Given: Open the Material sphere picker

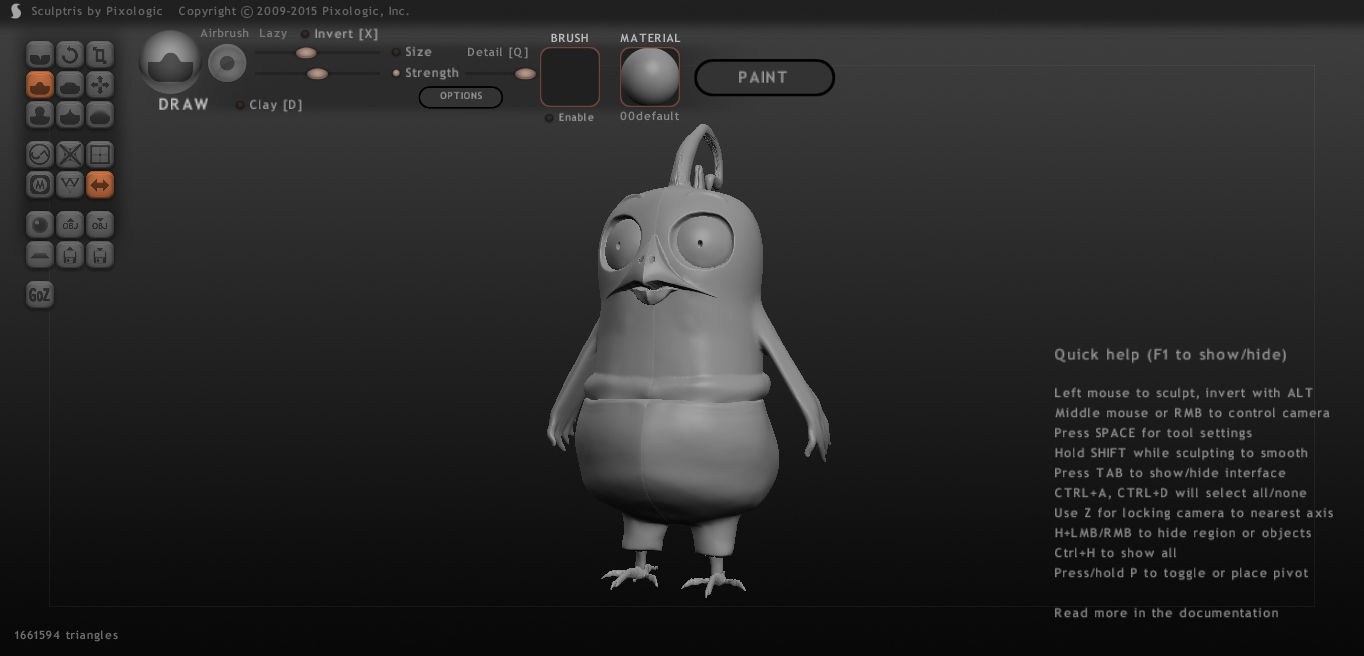Looking at the screenshot, I should tap(650, 77).
